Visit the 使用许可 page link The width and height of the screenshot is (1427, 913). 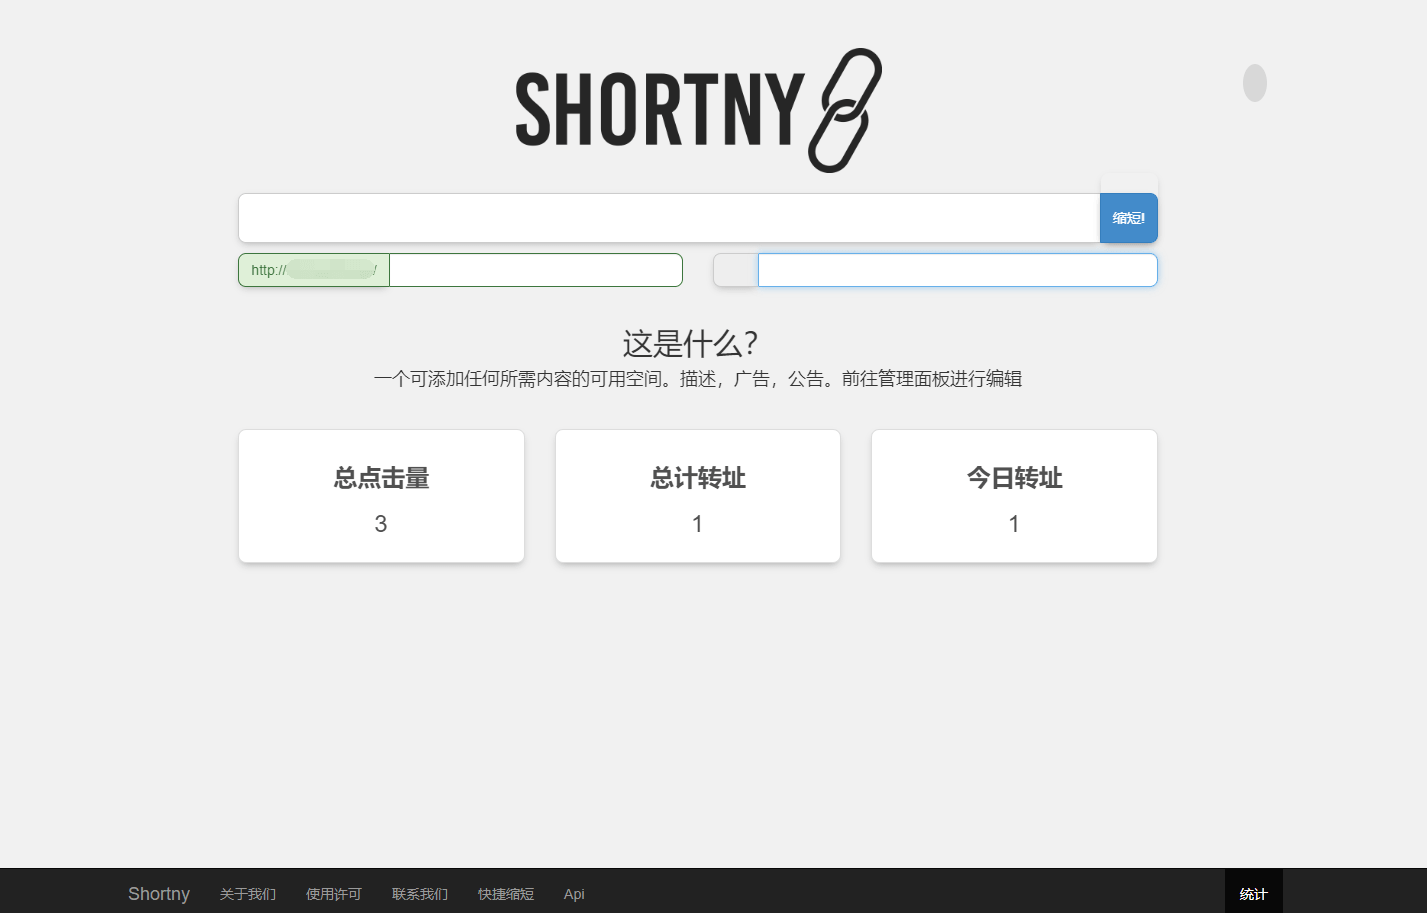333,894
